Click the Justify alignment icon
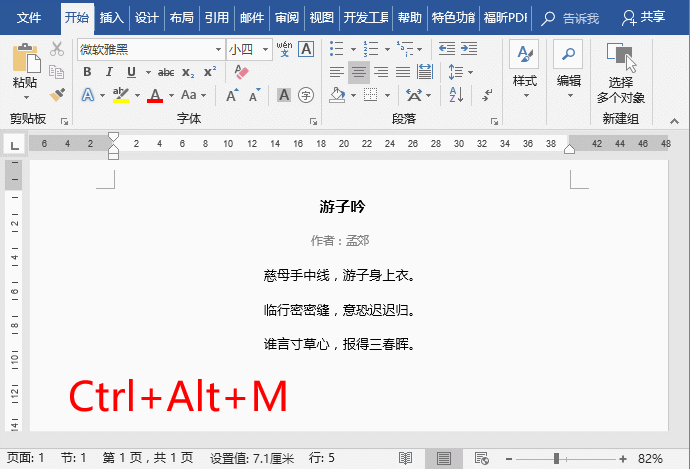 (403, 72)
